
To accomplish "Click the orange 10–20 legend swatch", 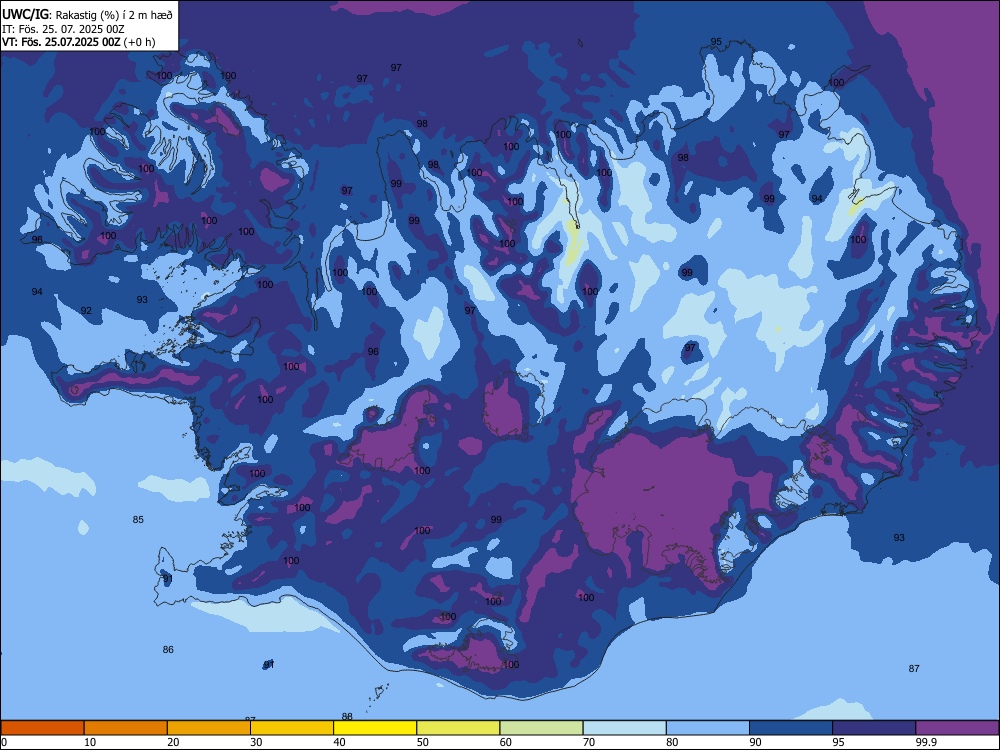I will [126, 728].
